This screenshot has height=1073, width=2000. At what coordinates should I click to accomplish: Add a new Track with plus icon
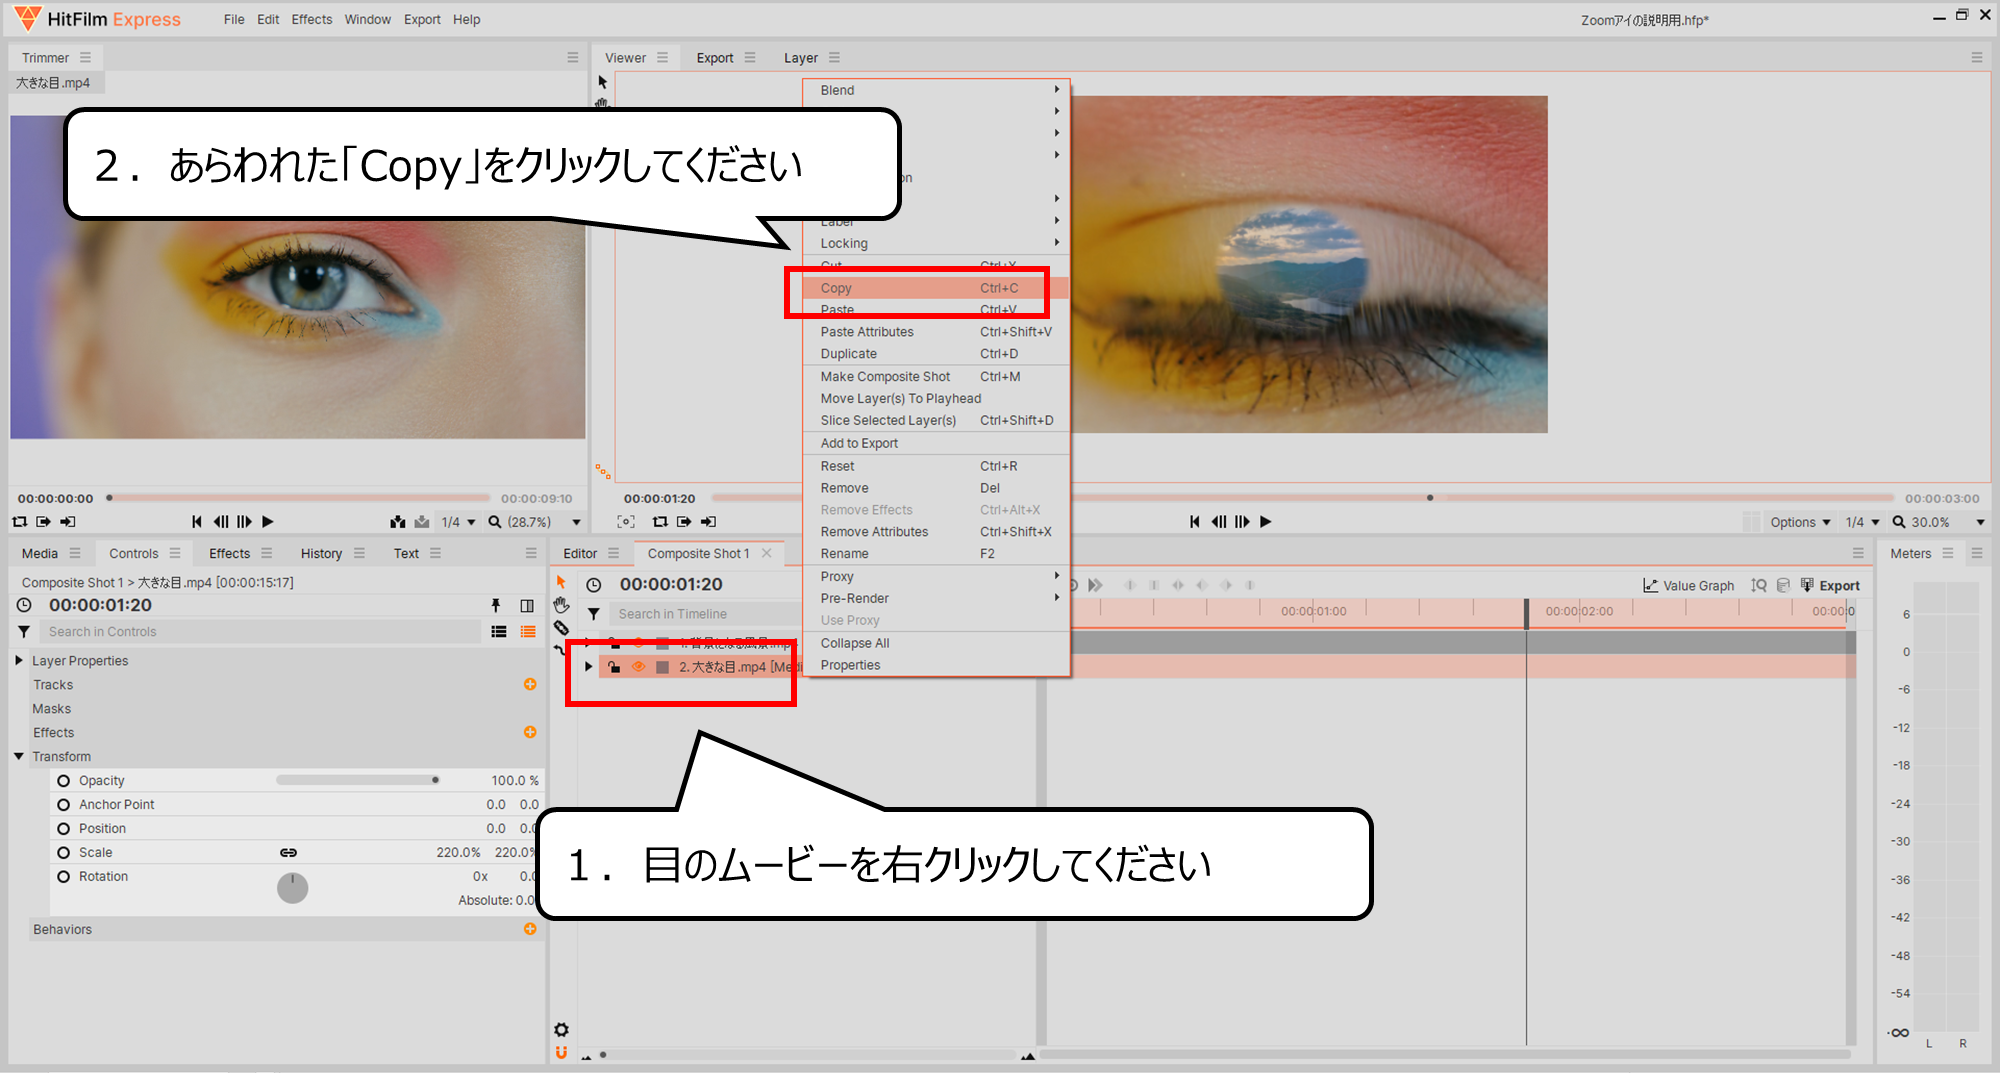point(530,684)
